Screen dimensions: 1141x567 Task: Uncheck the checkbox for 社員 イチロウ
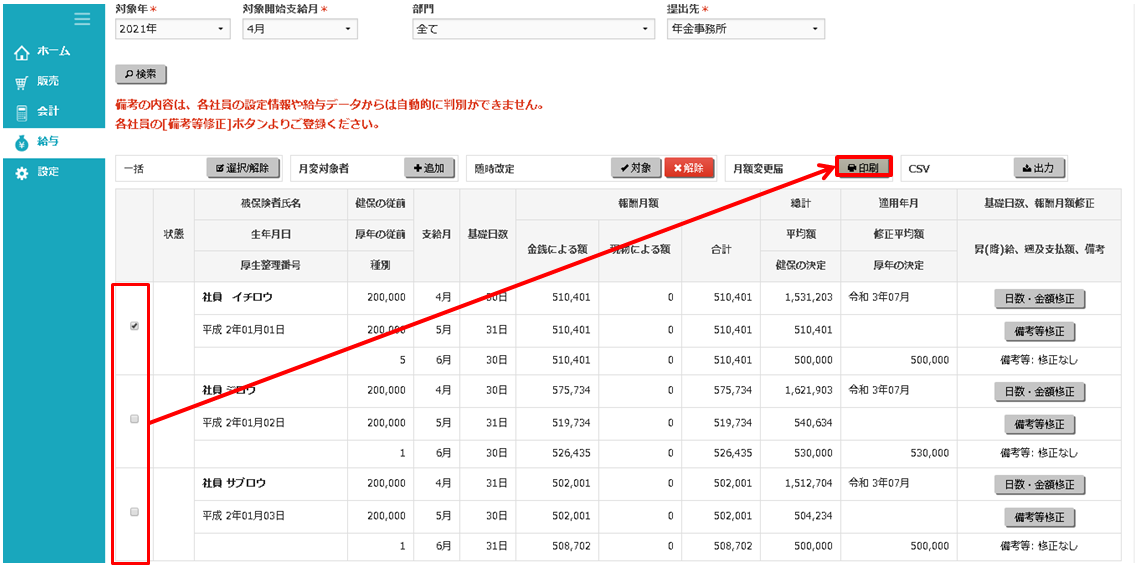click(x=135, y=326)
